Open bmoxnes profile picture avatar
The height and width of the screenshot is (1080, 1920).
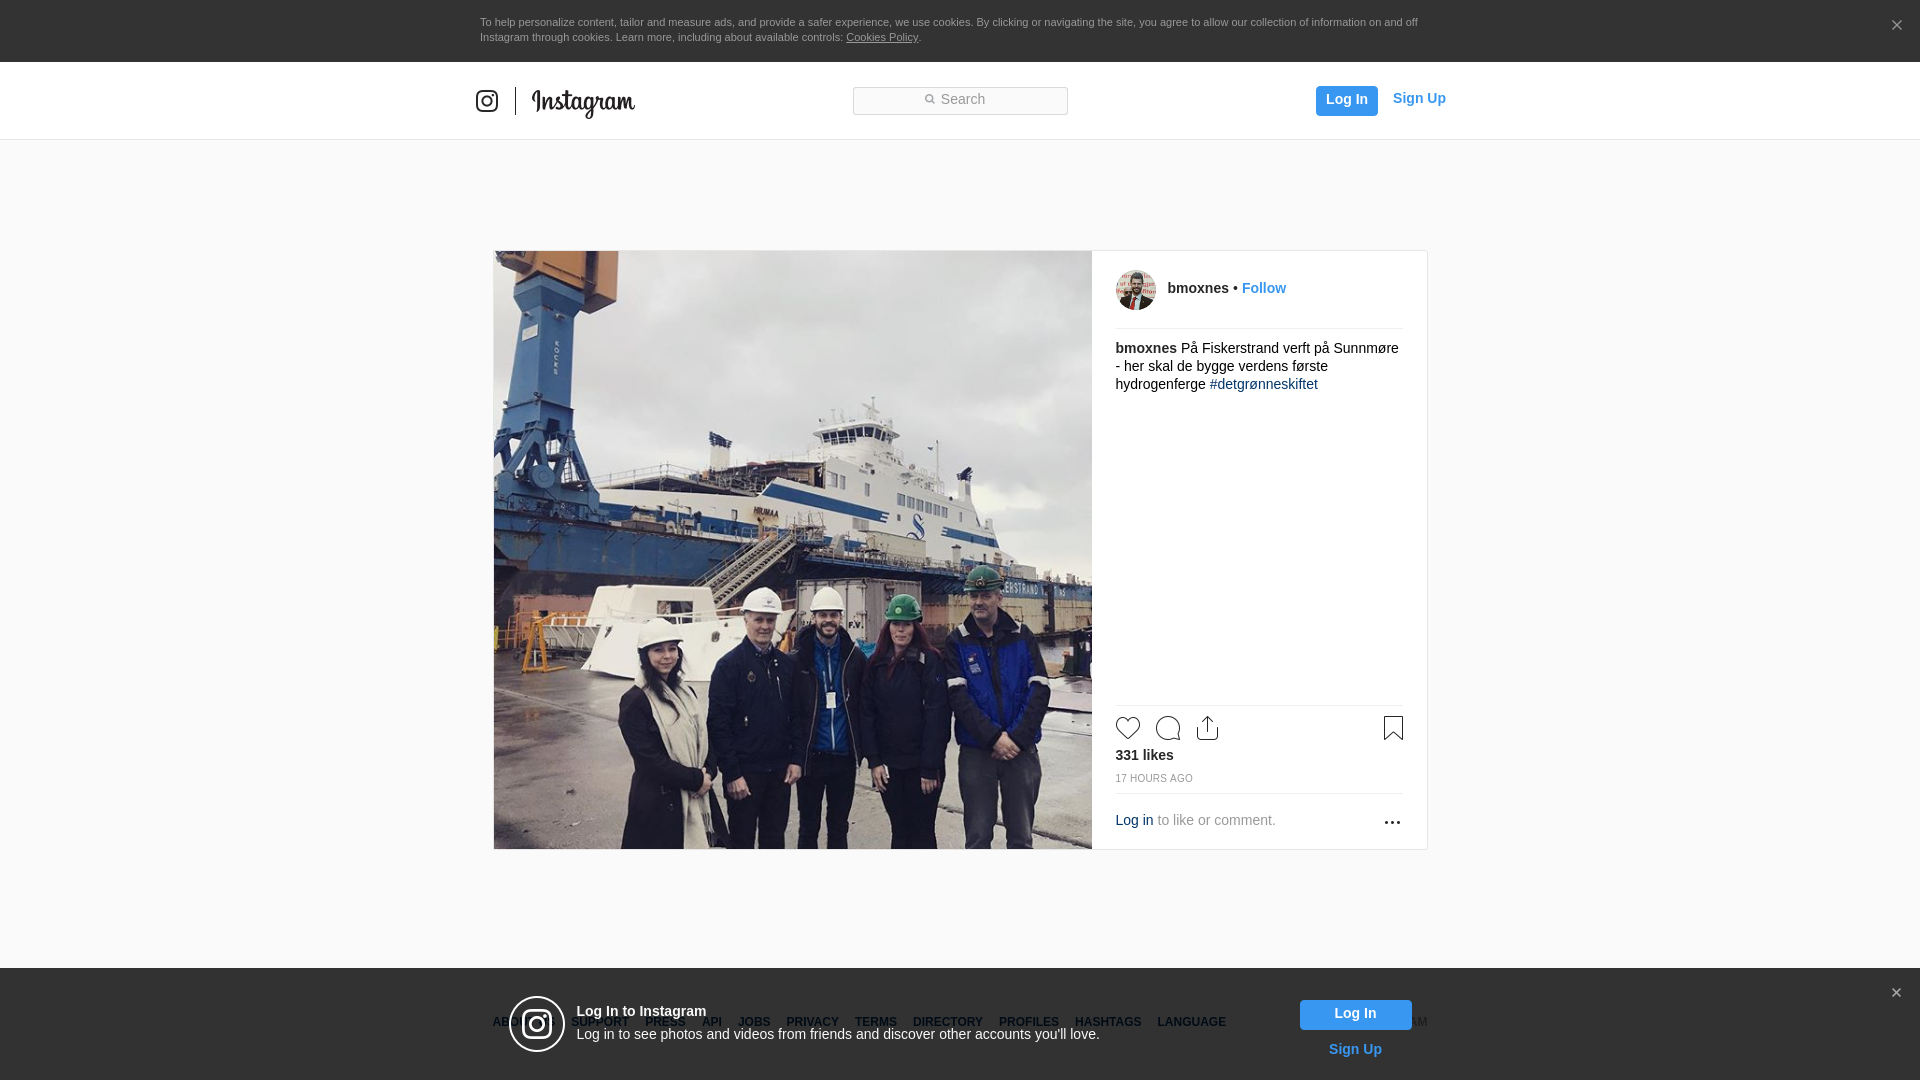[x=1136, y=290]
